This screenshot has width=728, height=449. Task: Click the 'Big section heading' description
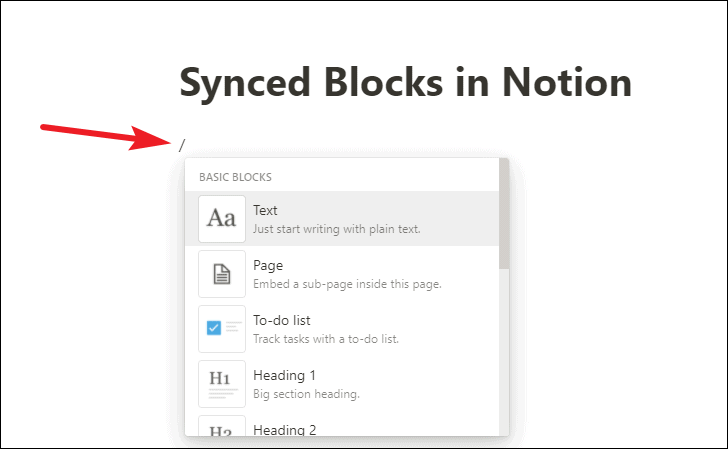click(306, 394)
